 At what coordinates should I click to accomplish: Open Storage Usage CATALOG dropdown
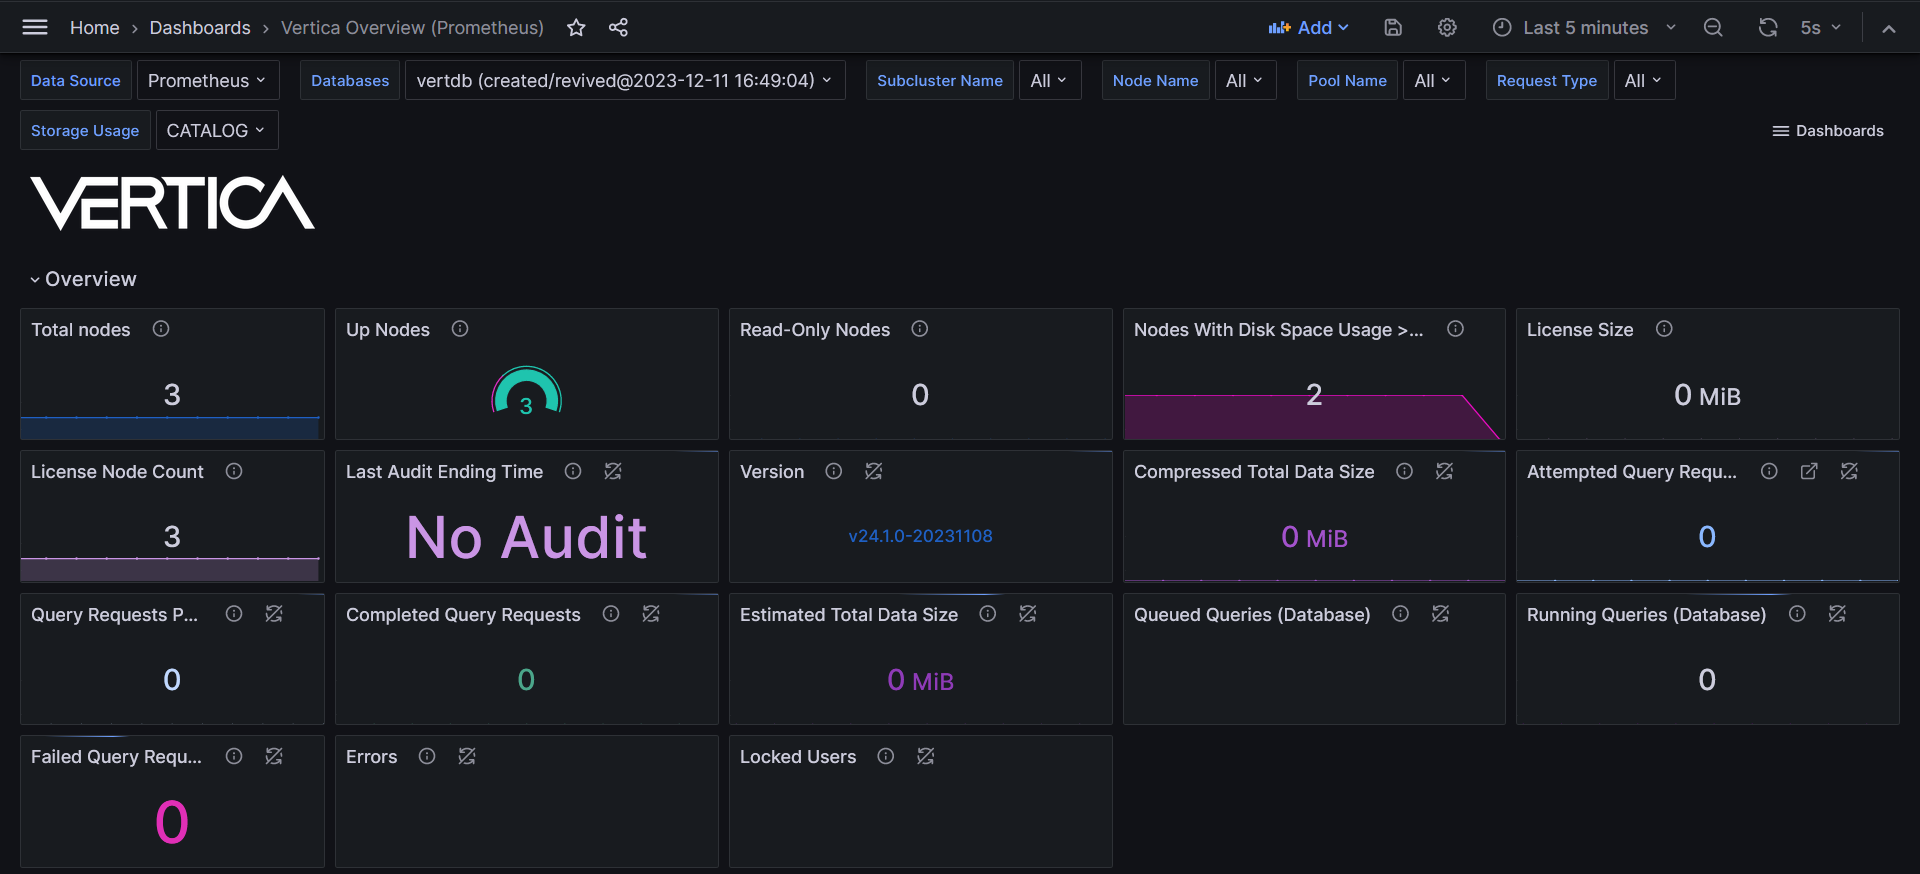(x=216, y=130)
